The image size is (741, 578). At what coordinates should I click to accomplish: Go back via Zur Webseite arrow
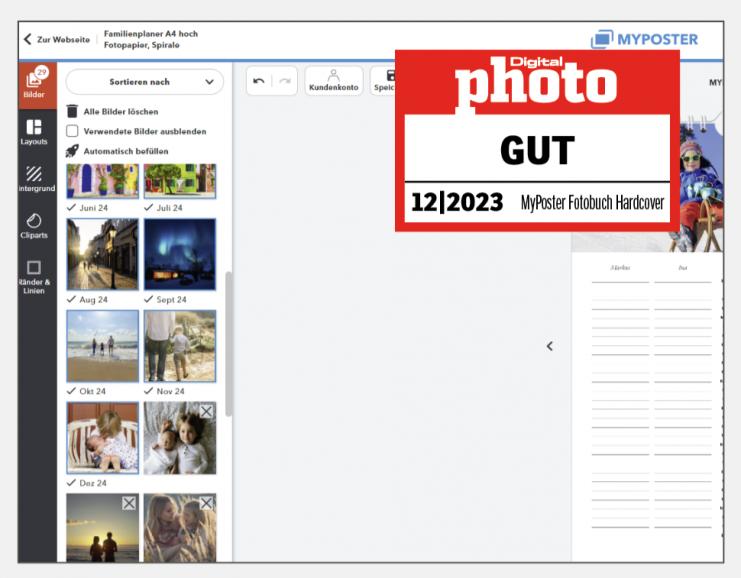coord(28,39)
